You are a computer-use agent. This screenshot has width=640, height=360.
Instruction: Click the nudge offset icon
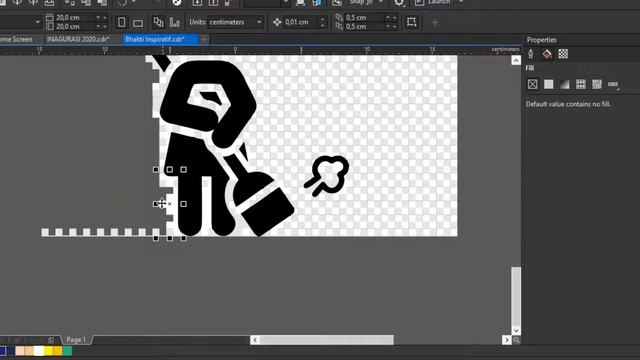coord(277,22)
